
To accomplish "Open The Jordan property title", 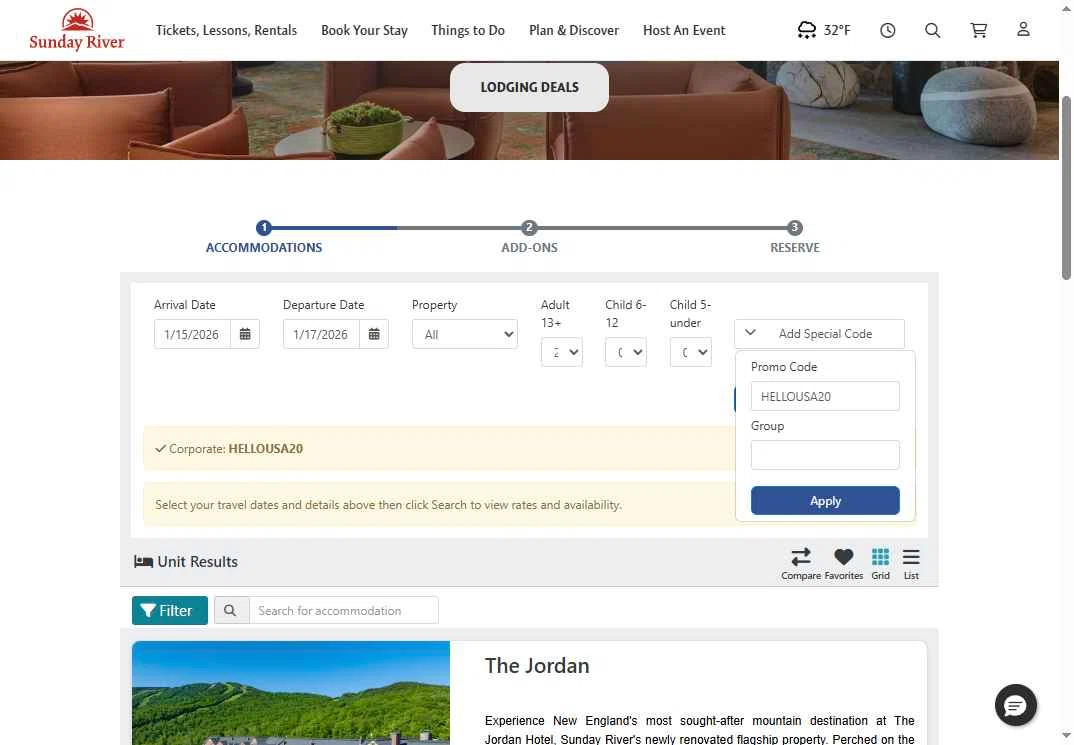I will [x=537, y=666].
